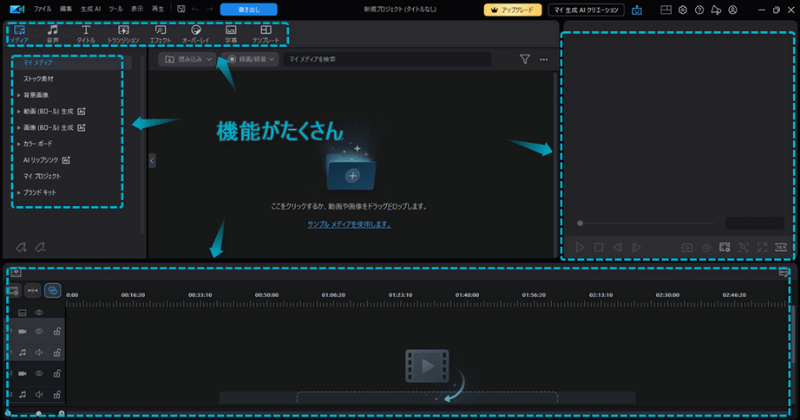Collapse the sidebar with the chevron handle
800x420 pixels.
(152, 161)
